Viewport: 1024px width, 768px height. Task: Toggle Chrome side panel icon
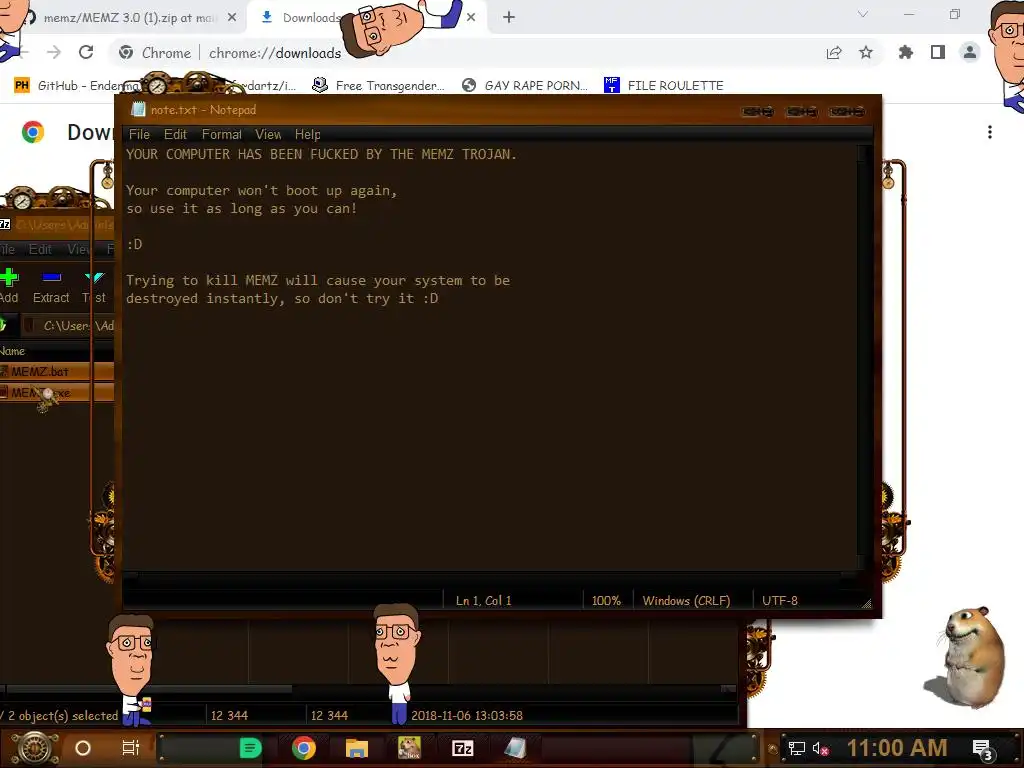pyautogui.click(x=938, y=52)
